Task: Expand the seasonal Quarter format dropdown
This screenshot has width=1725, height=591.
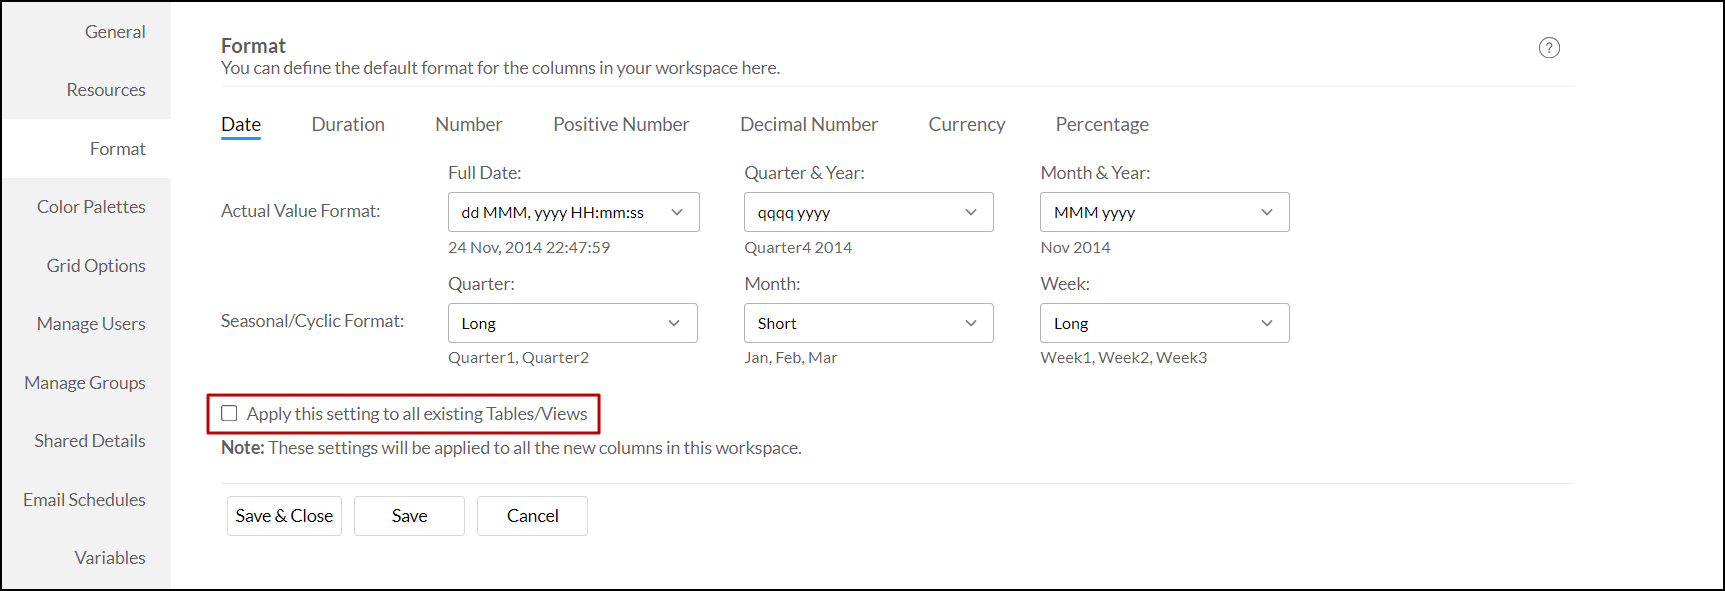Action: pos(572,323)
